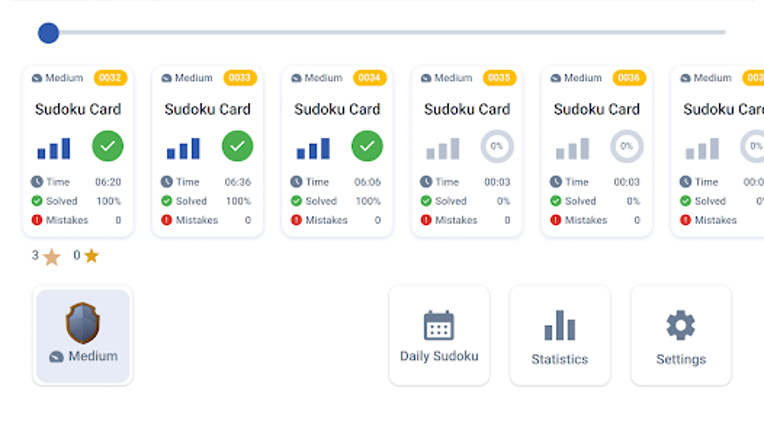Viewport: 764px width, 430px height.
Task: Click the blue difficulty bars on card 0034
Action: 313,149
